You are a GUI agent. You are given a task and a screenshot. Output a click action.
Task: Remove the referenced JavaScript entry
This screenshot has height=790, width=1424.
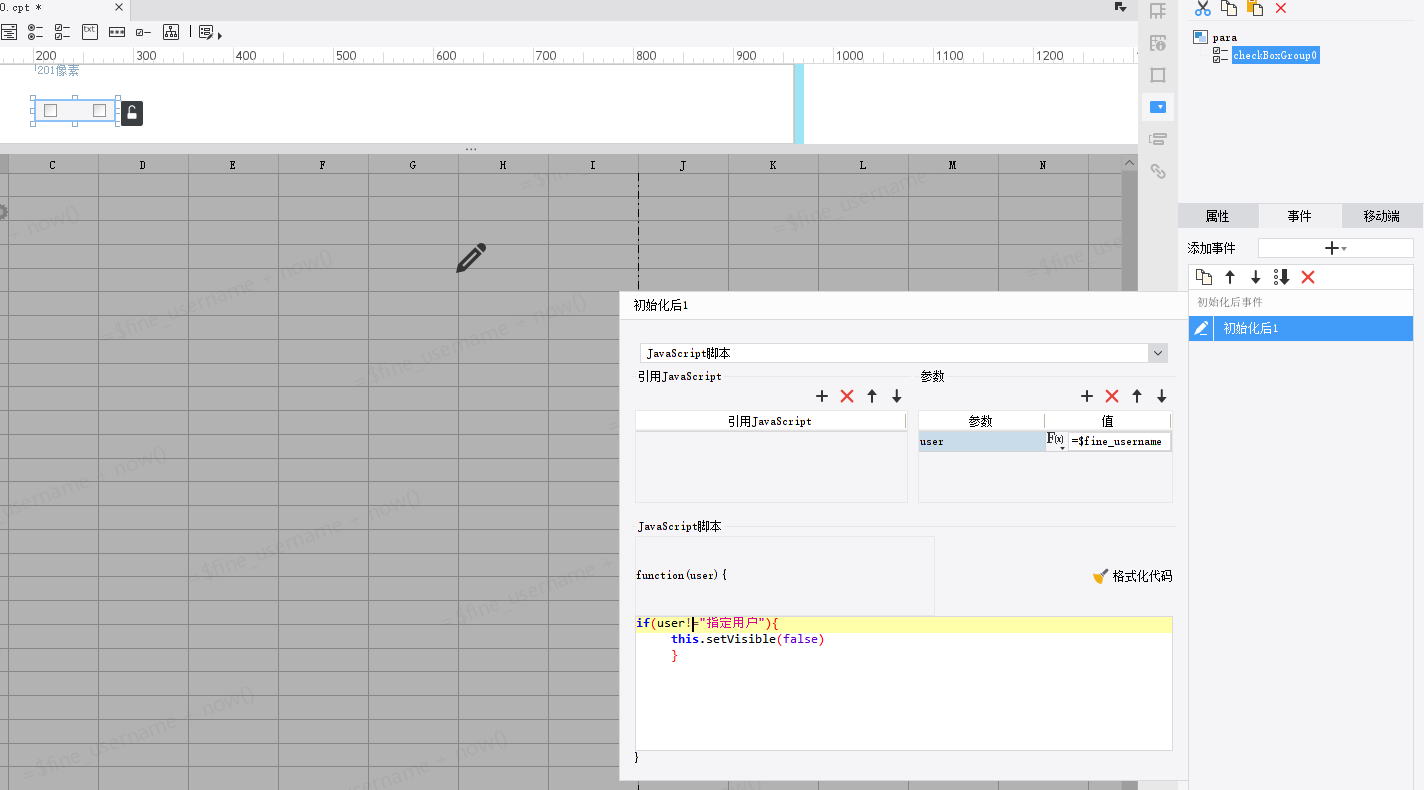pyautogui.click(x=847, y=396)
